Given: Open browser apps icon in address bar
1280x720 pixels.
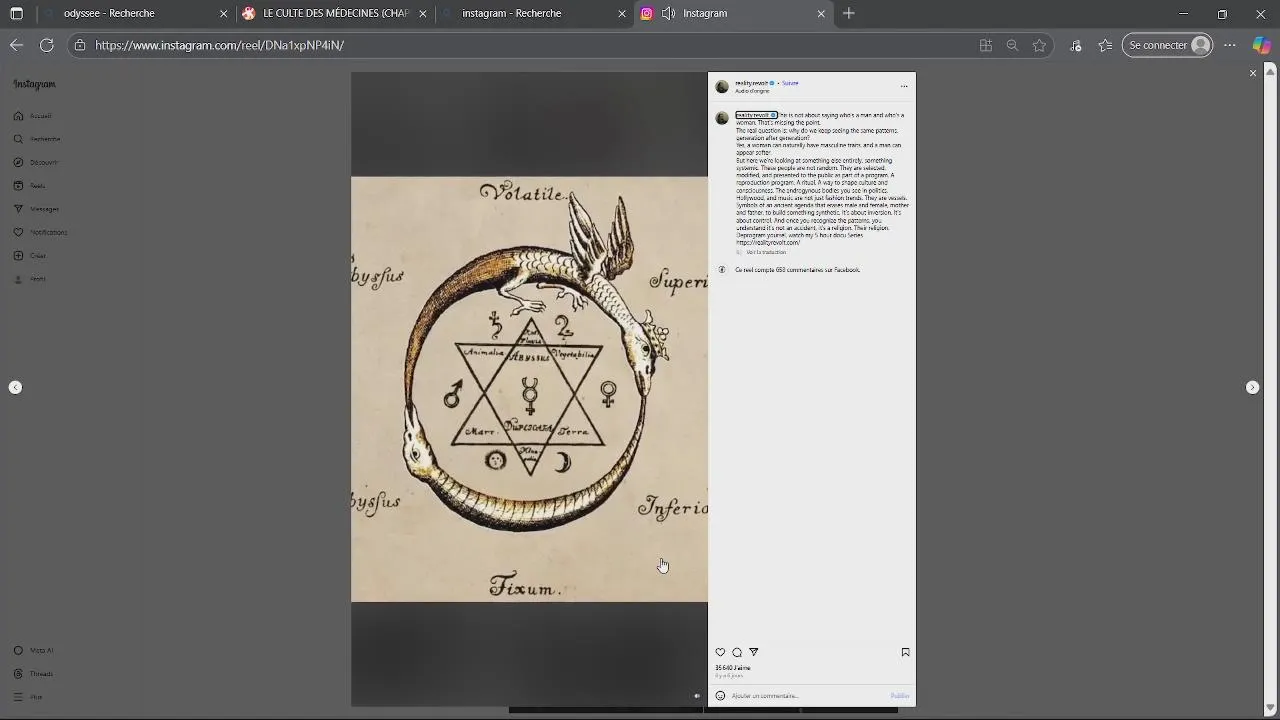Looking at the screenshot, I should pos(986,45).
